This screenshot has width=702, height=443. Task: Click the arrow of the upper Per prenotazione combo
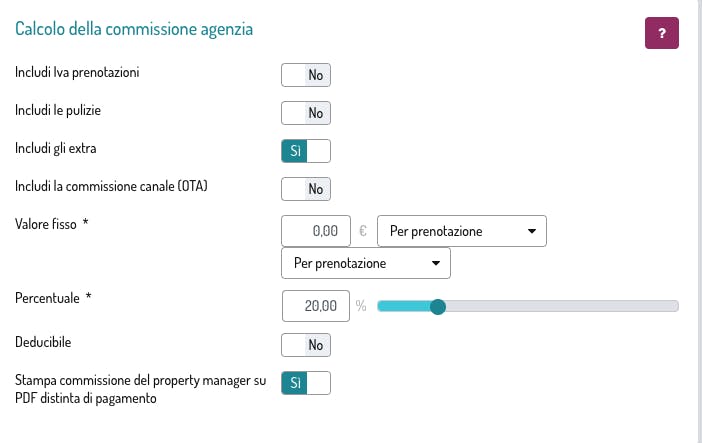coord(531,231)
